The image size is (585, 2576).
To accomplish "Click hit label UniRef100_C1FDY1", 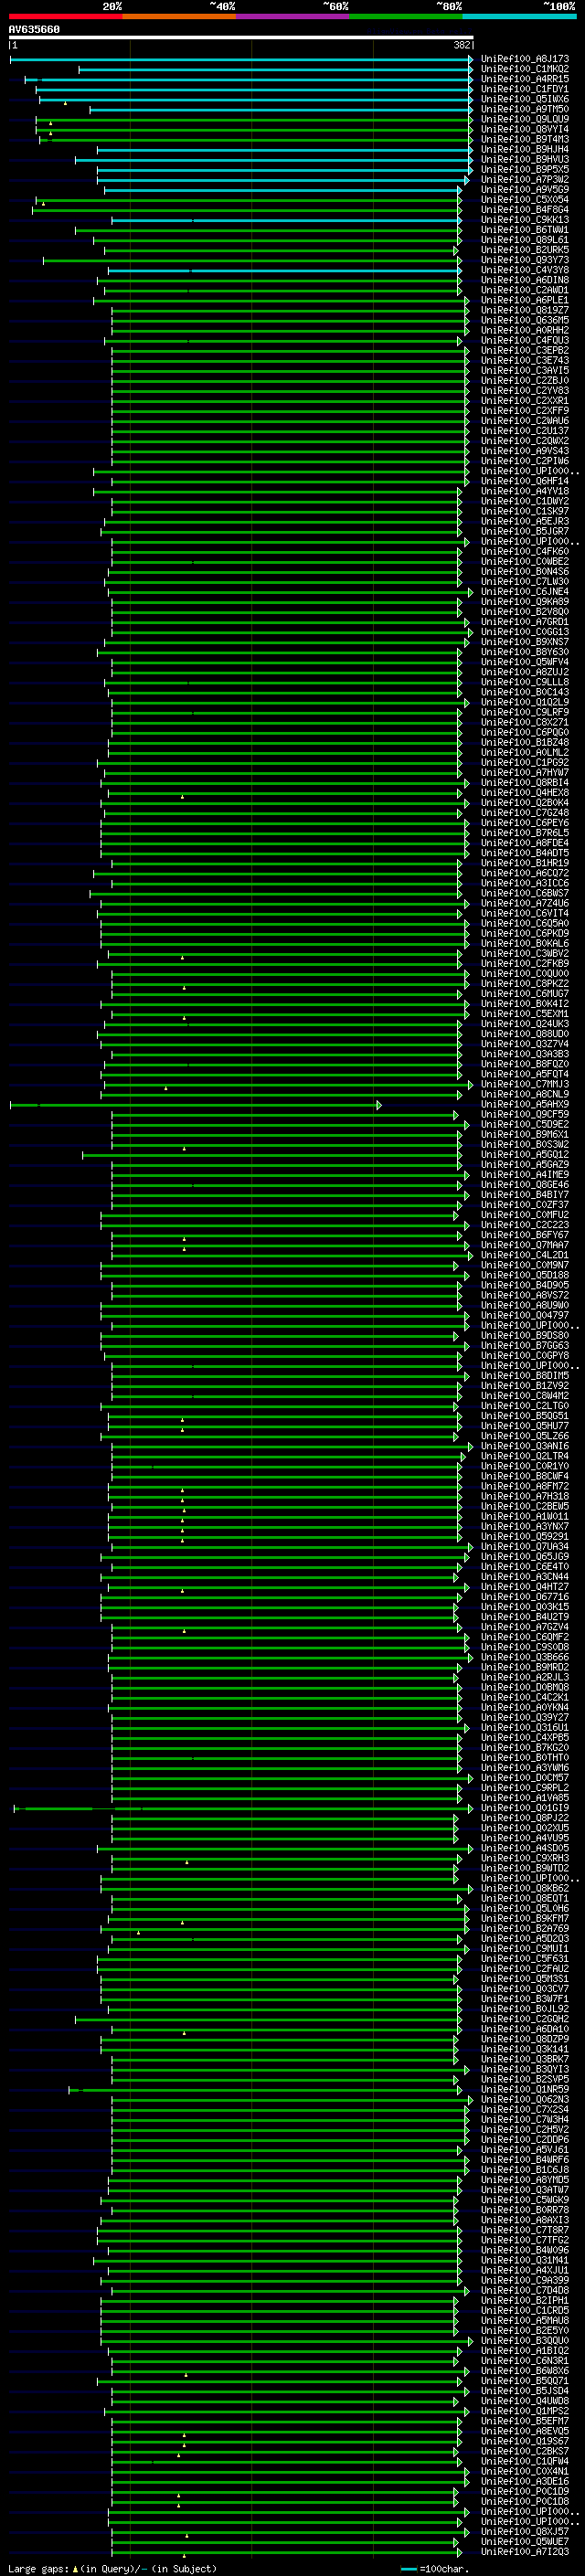I will coord(525,89).
